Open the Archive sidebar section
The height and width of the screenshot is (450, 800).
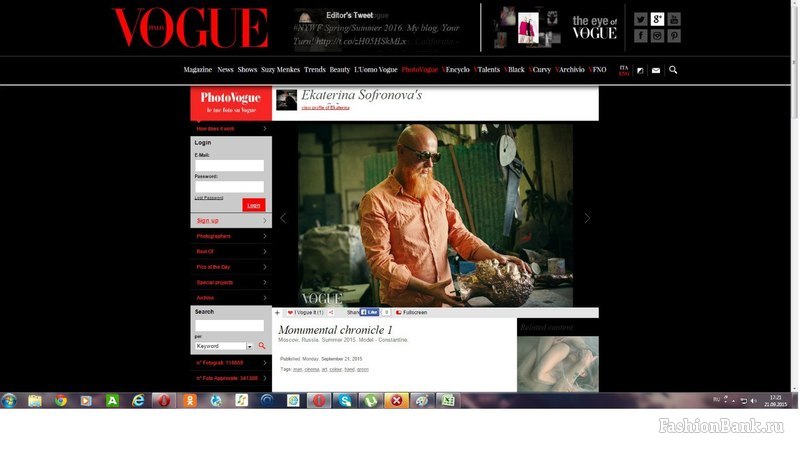[231, 297]
